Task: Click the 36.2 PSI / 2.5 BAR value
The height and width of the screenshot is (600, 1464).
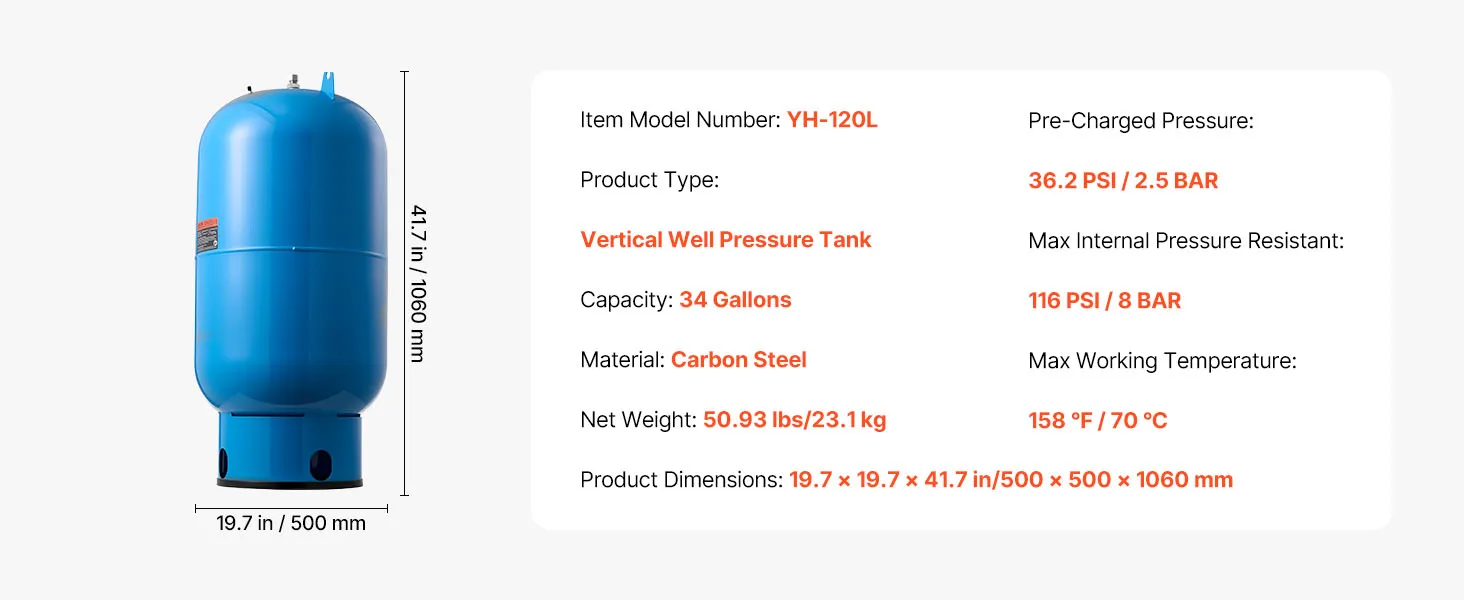Action: coord(1123,181)
